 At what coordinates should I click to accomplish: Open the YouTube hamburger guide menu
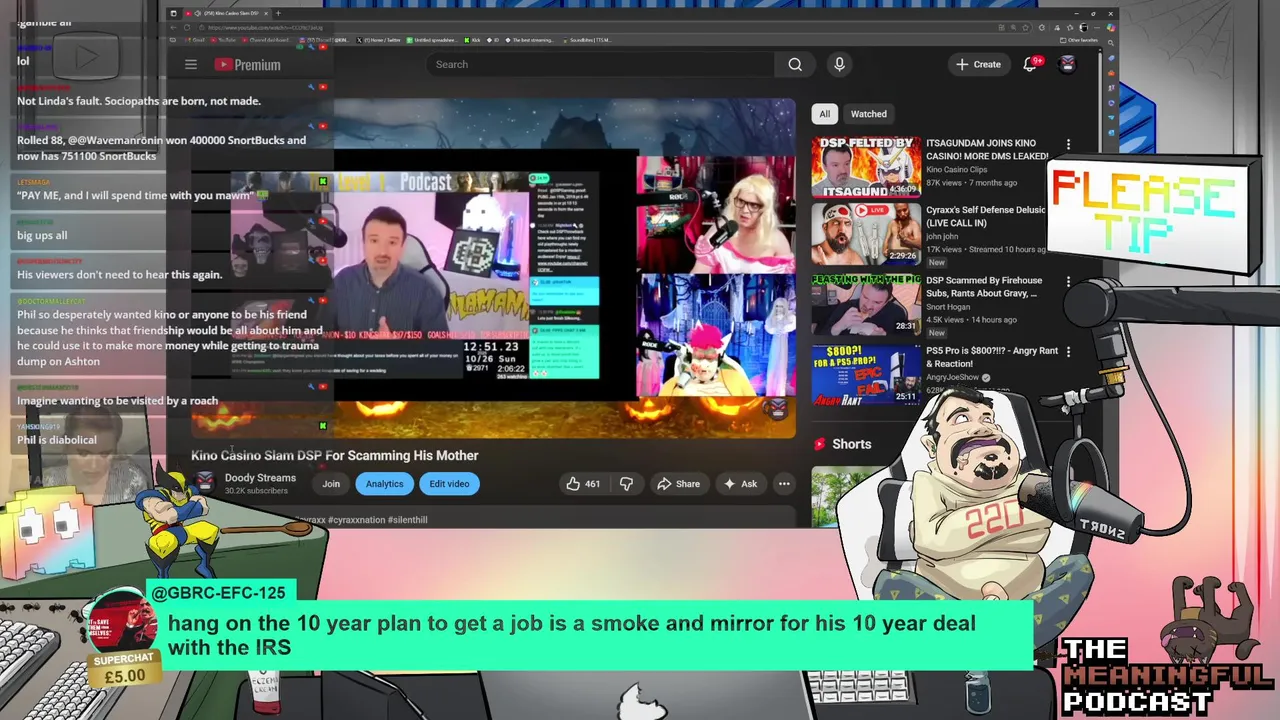coord(191,64)
